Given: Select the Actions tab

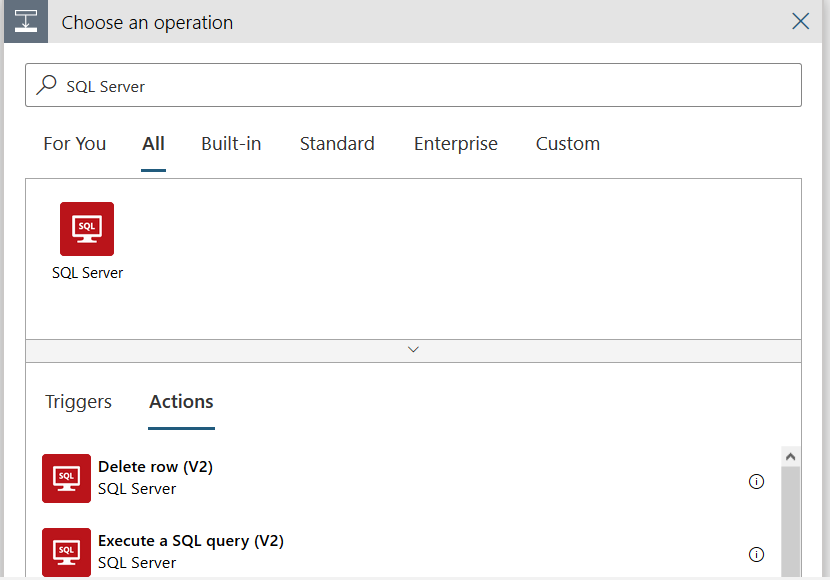Looking at the screenshot, I should pyautogui.click(x=181, y=402).
